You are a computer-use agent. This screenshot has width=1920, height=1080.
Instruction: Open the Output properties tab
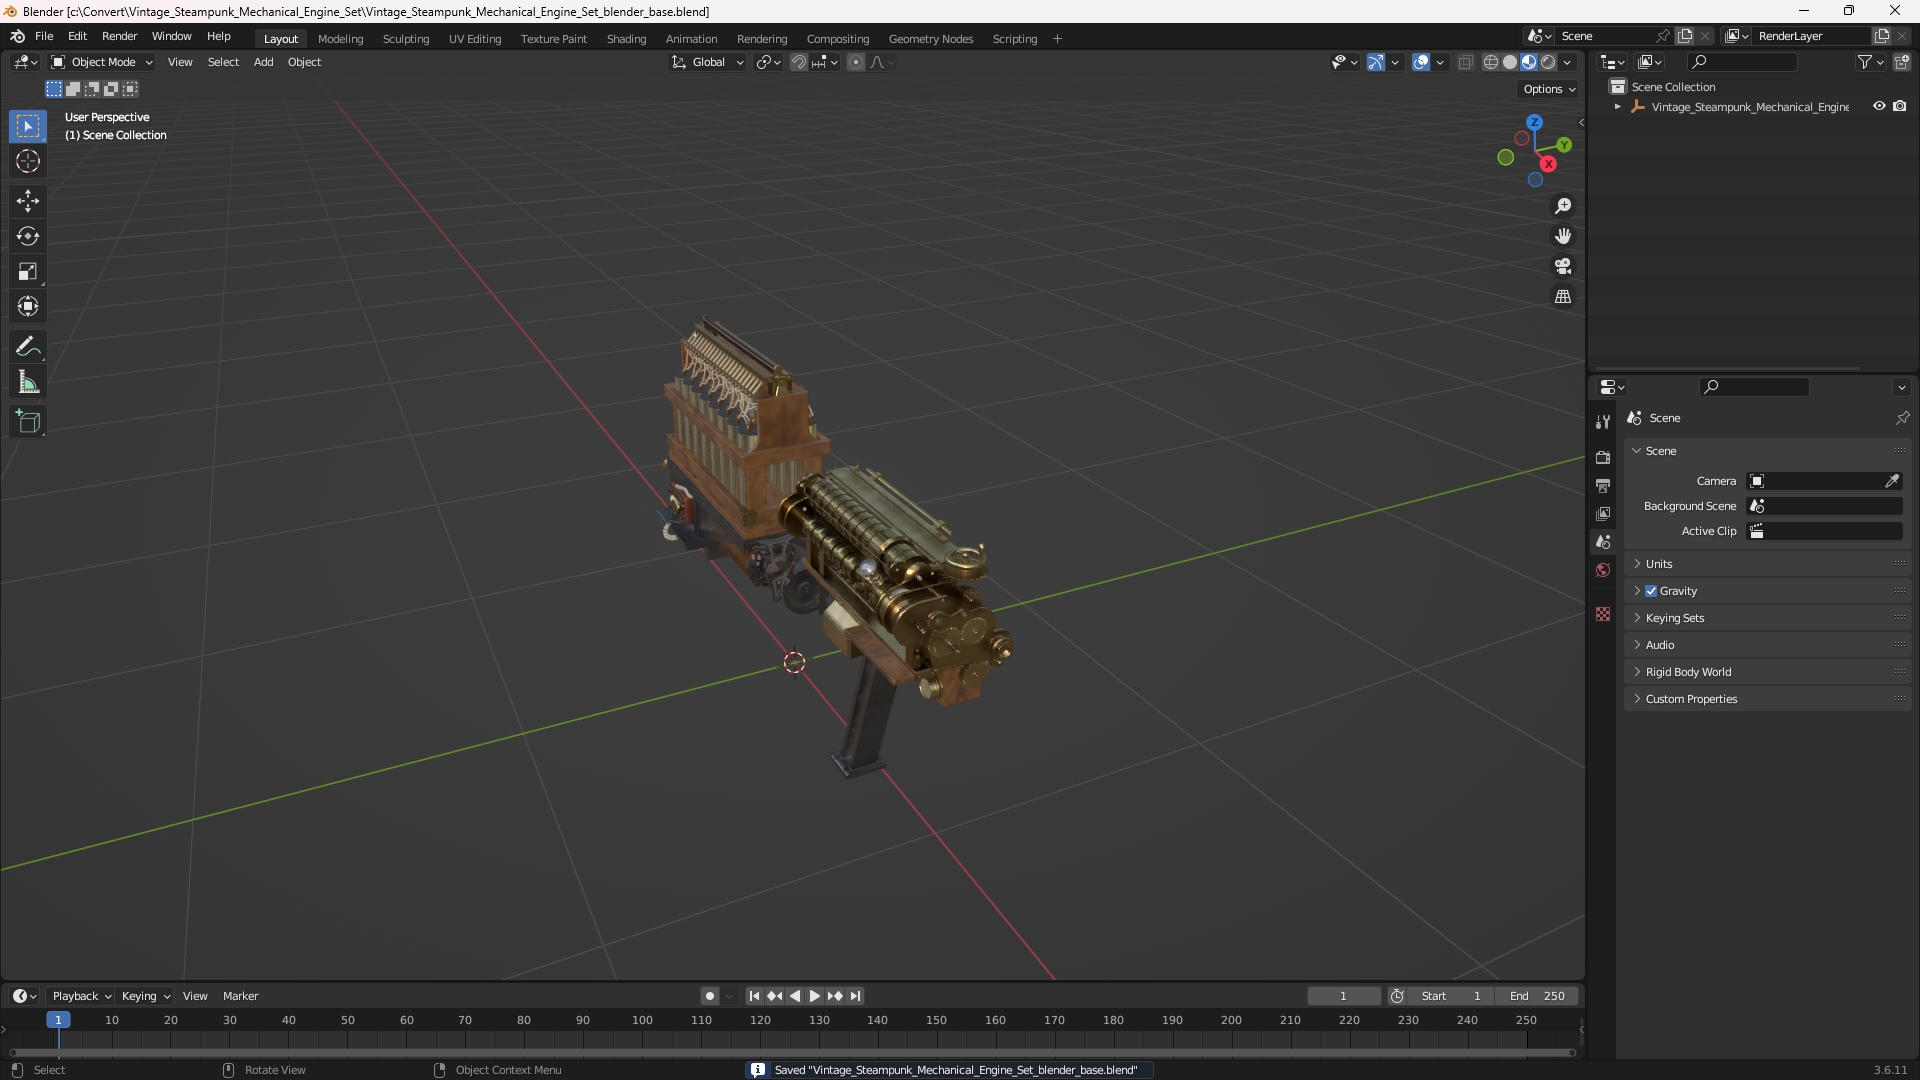(x=1603, y=485)
